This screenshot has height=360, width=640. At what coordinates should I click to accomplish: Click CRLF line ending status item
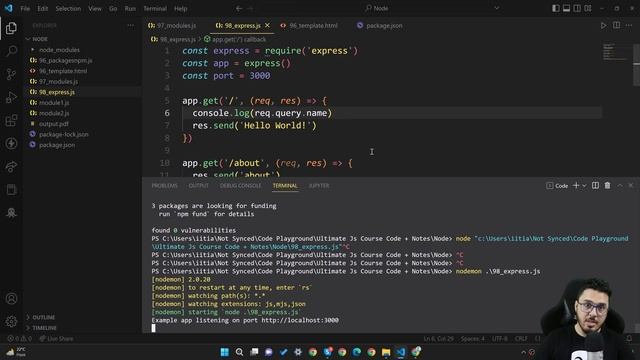pyautogui.click(x=521, y=339)
